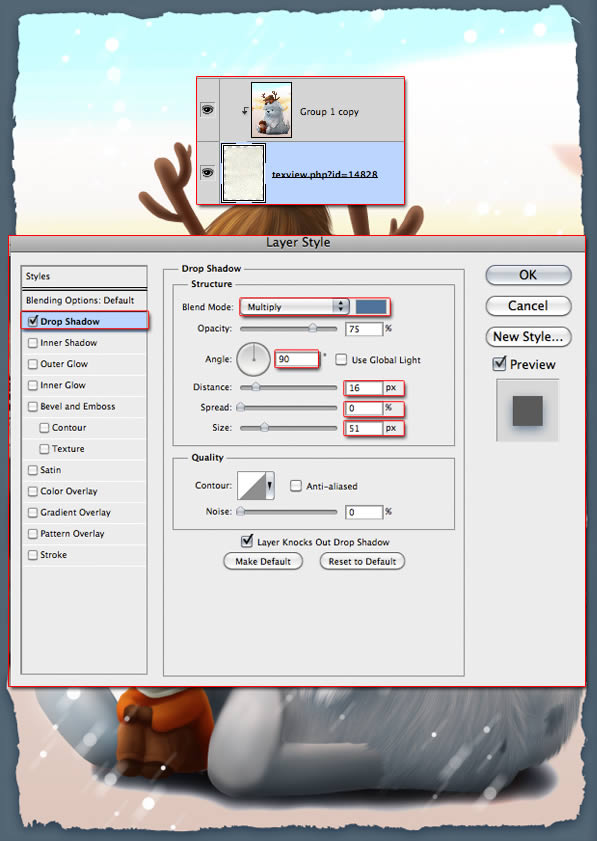Click the New Style... button
The height and width of the screenshot is (841, 597).
pyautogui.click(x=528, y=337)
